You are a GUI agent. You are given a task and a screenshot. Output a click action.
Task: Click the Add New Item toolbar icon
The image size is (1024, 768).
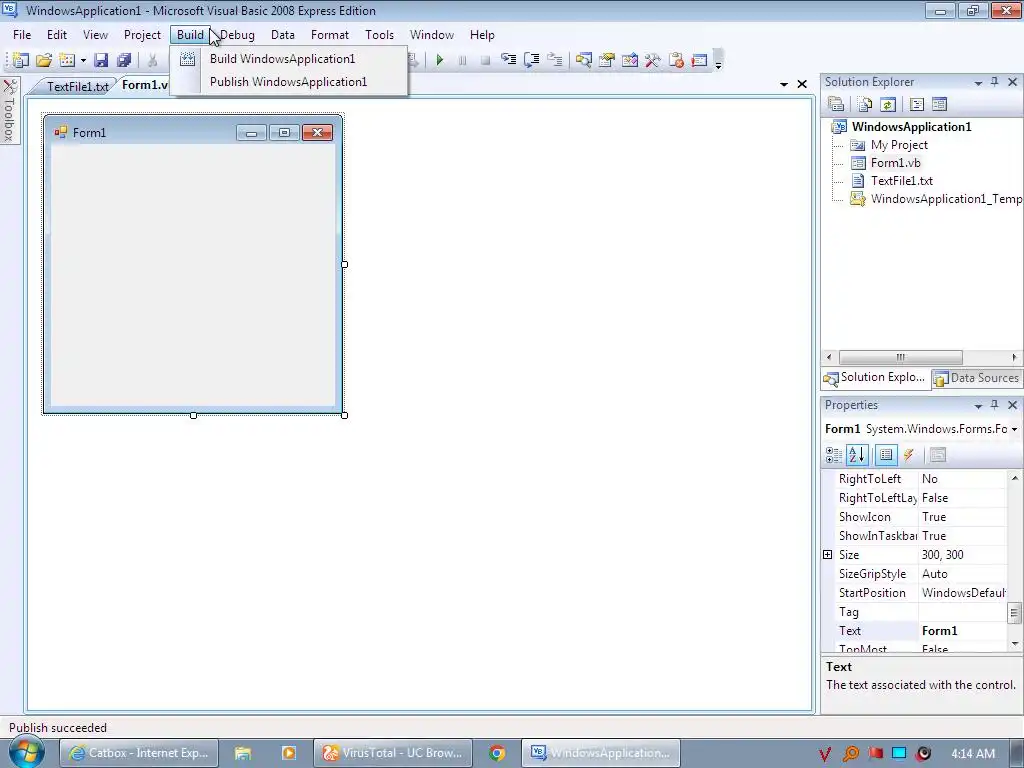coord(67,60)
